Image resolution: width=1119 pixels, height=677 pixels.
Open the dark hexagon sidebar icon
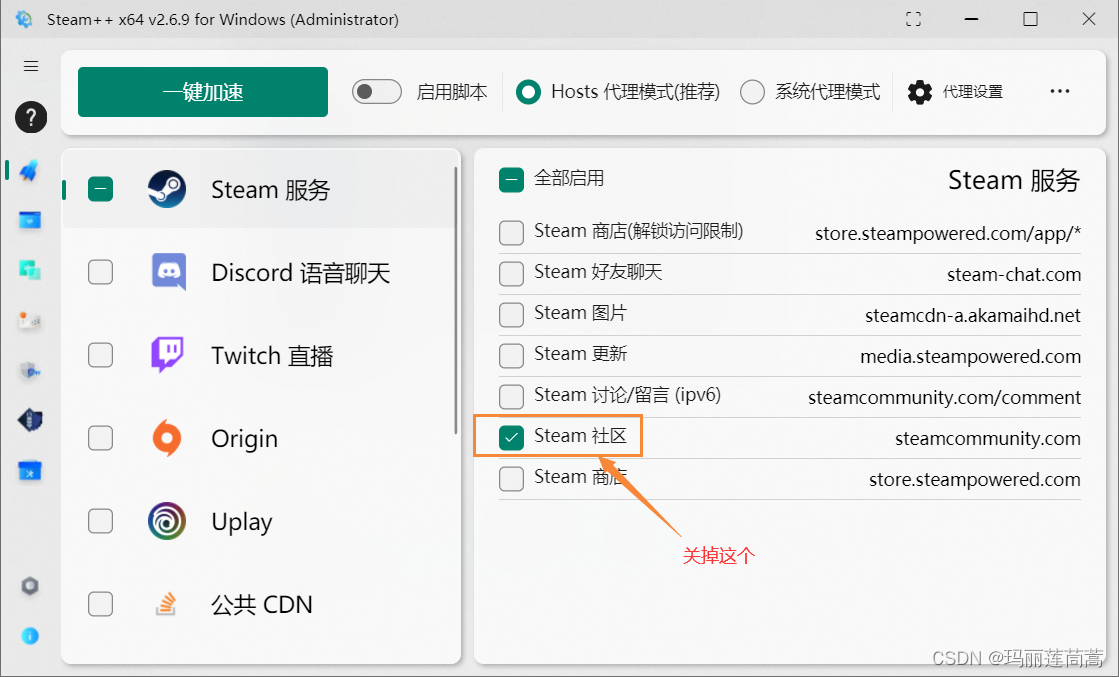pyautogui.click(x=29, y=420)
